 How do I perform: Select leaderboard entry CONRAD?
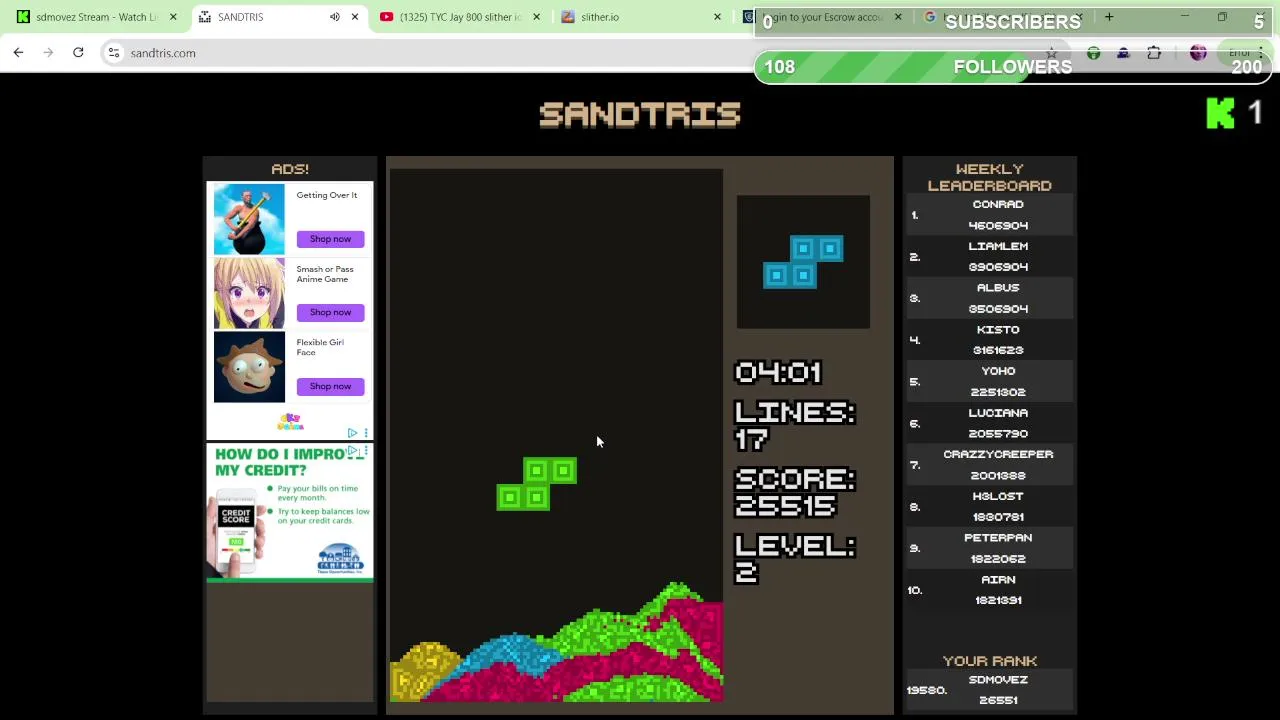pos(990,215)
